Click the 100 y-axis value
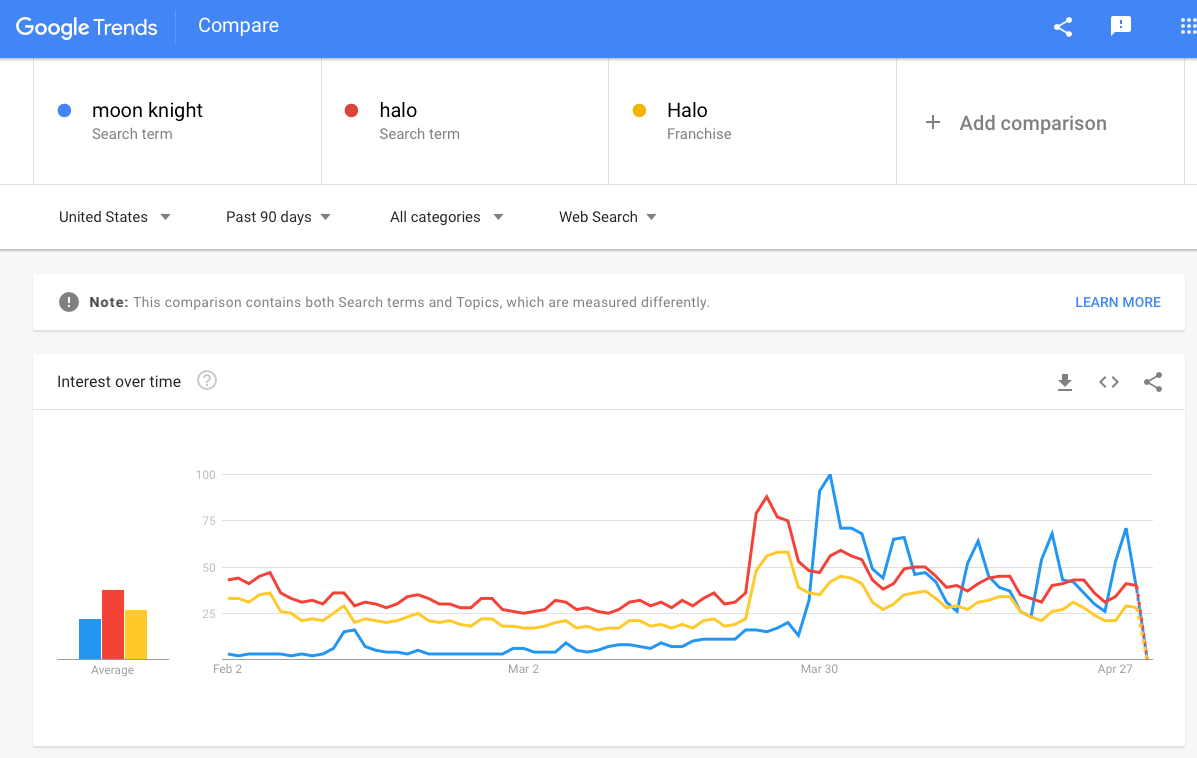 pos(206,475)
